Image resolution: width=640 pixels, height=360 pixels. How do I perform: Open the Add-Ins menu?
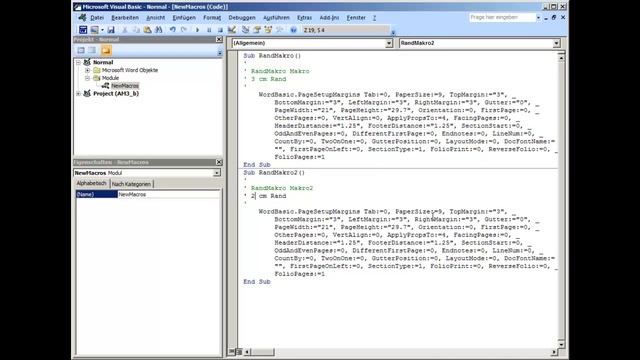(329, 18)
